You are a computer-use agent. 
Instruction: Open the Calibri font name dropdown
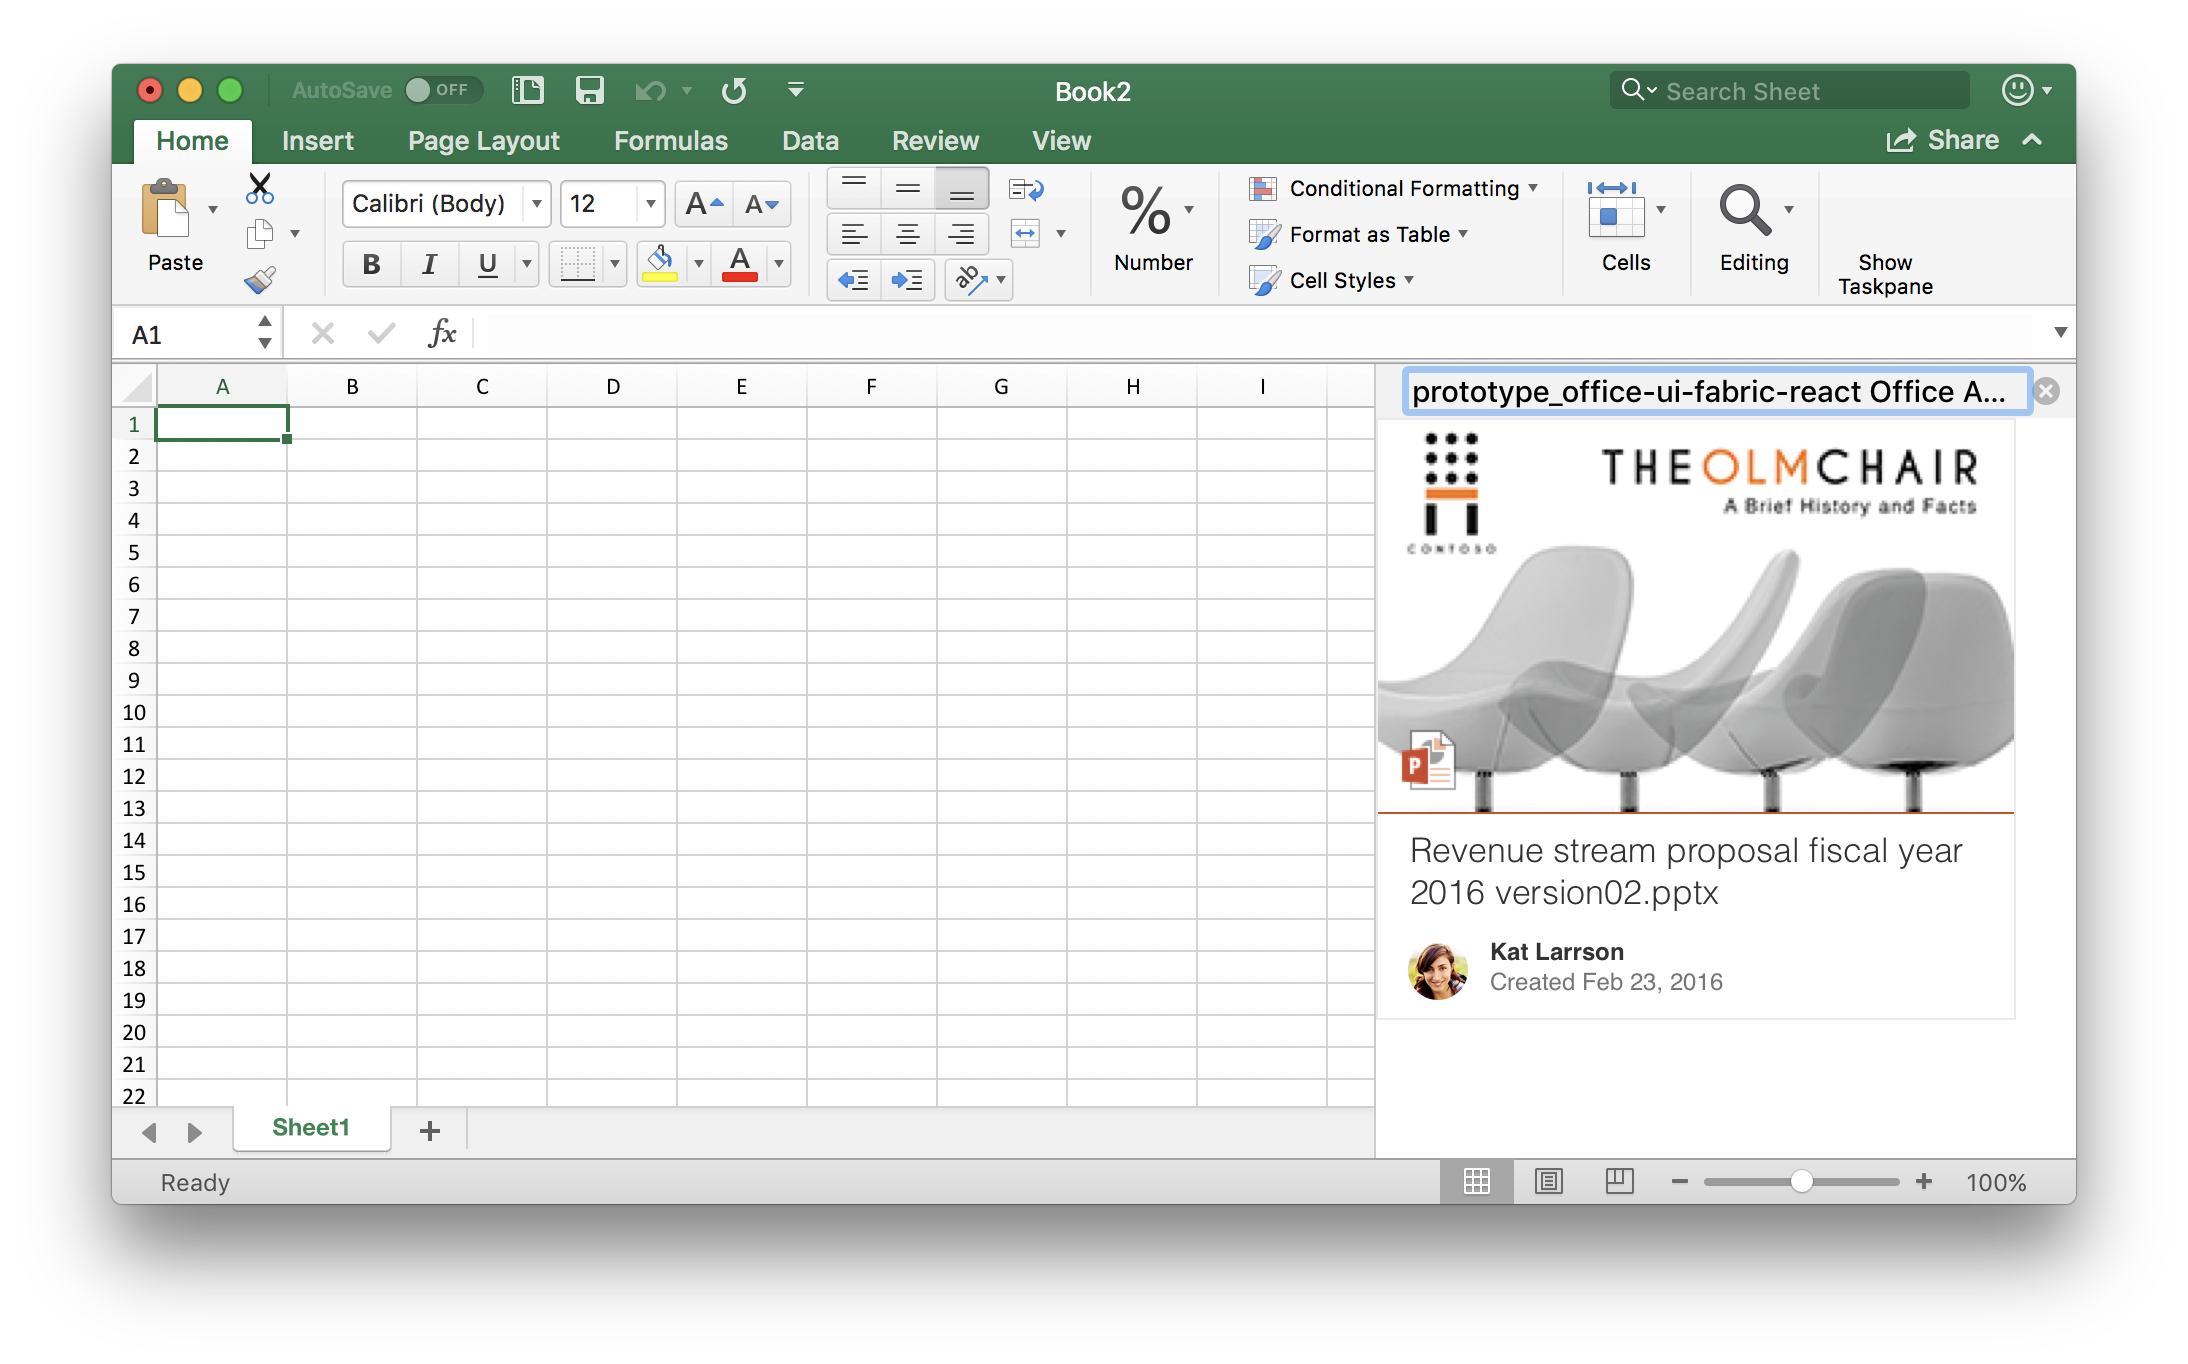(537, 204)
